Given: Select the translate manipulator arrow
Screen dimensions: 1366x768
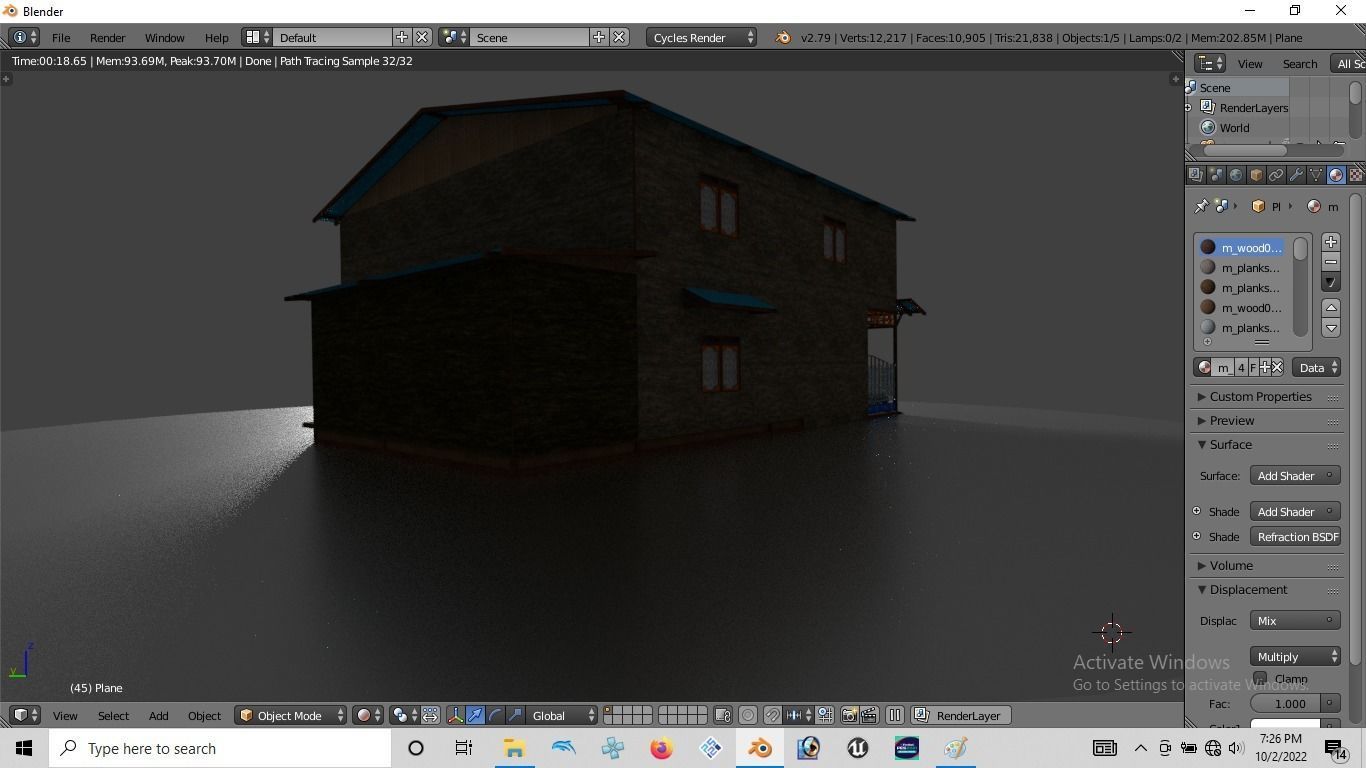Looking at the screenshot, I should [475, 716].
